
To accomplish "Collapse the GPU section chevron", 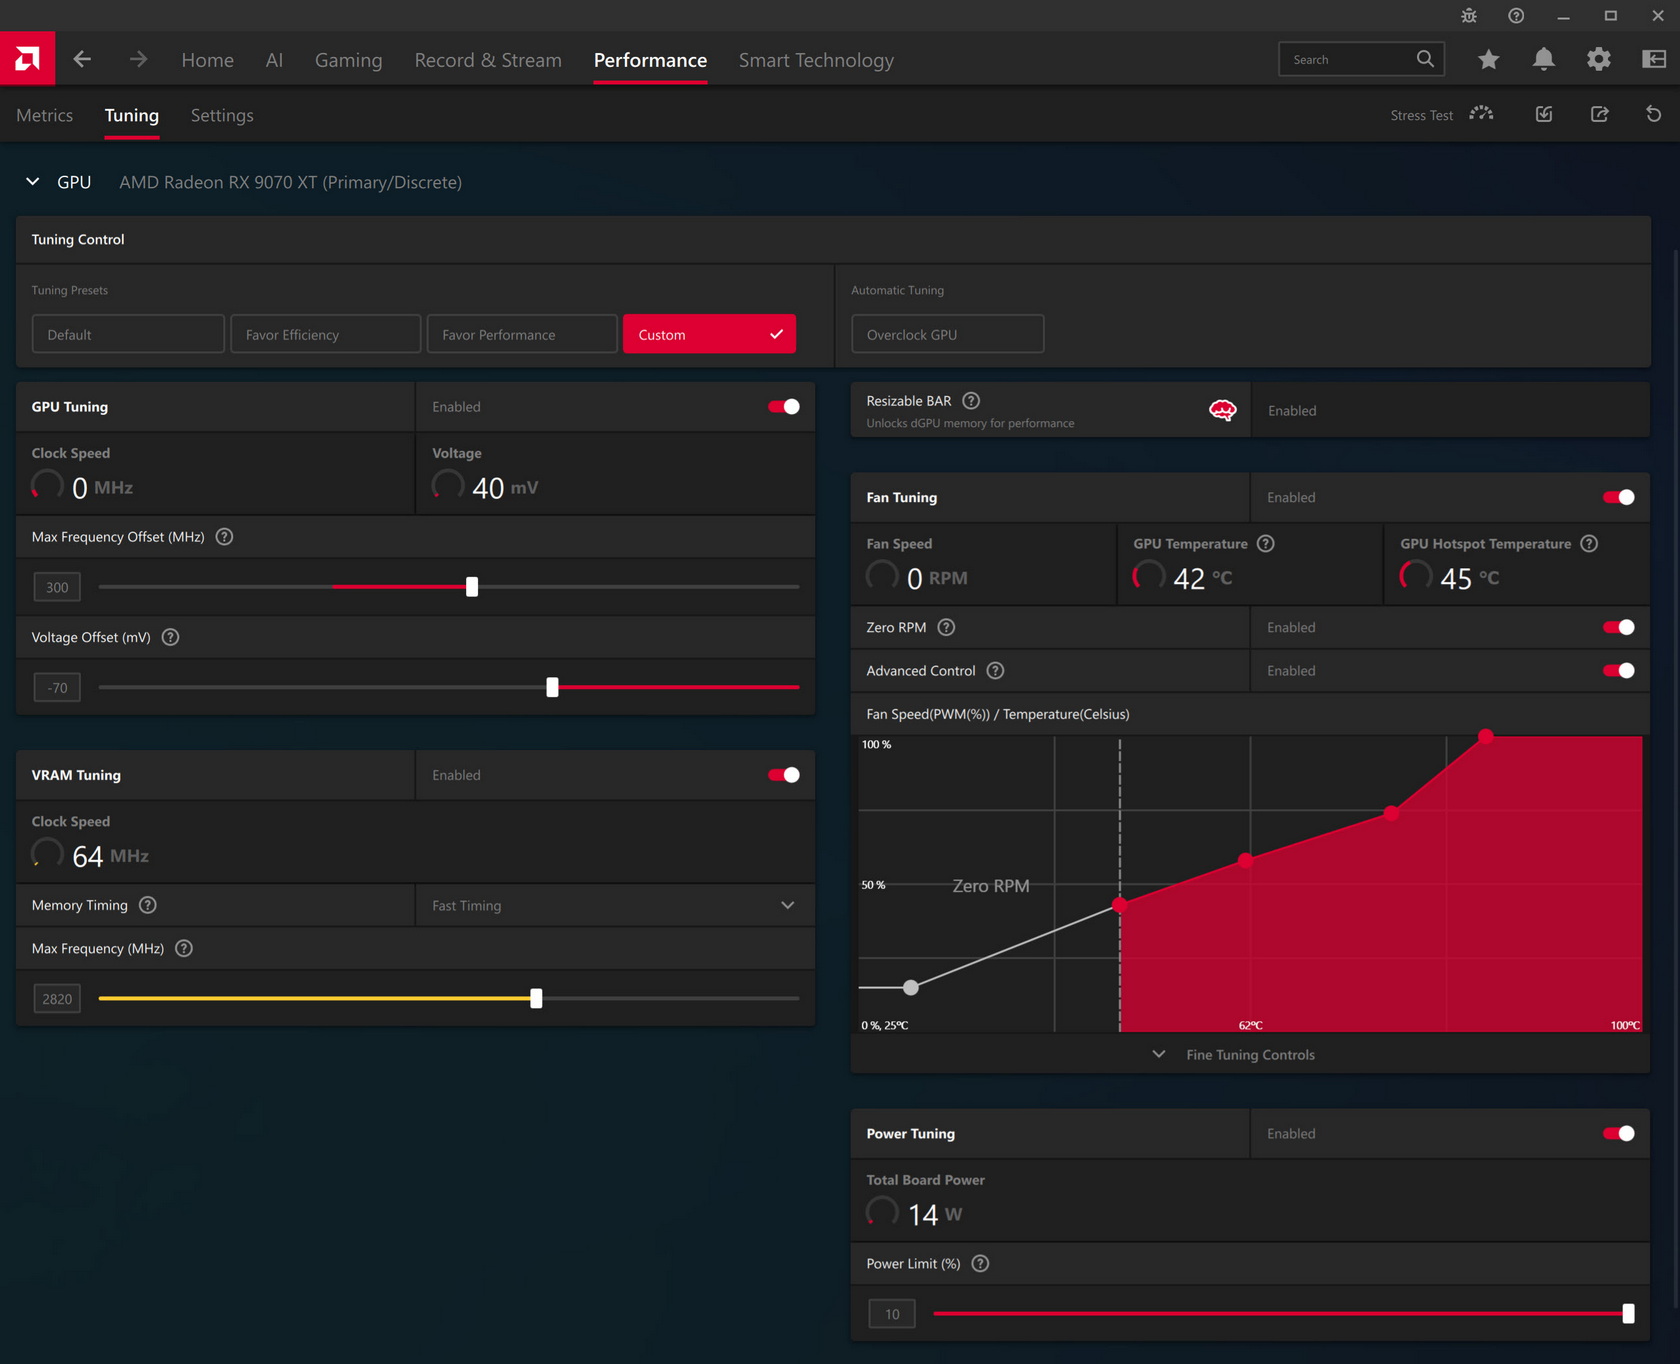I will pos(33,182).
